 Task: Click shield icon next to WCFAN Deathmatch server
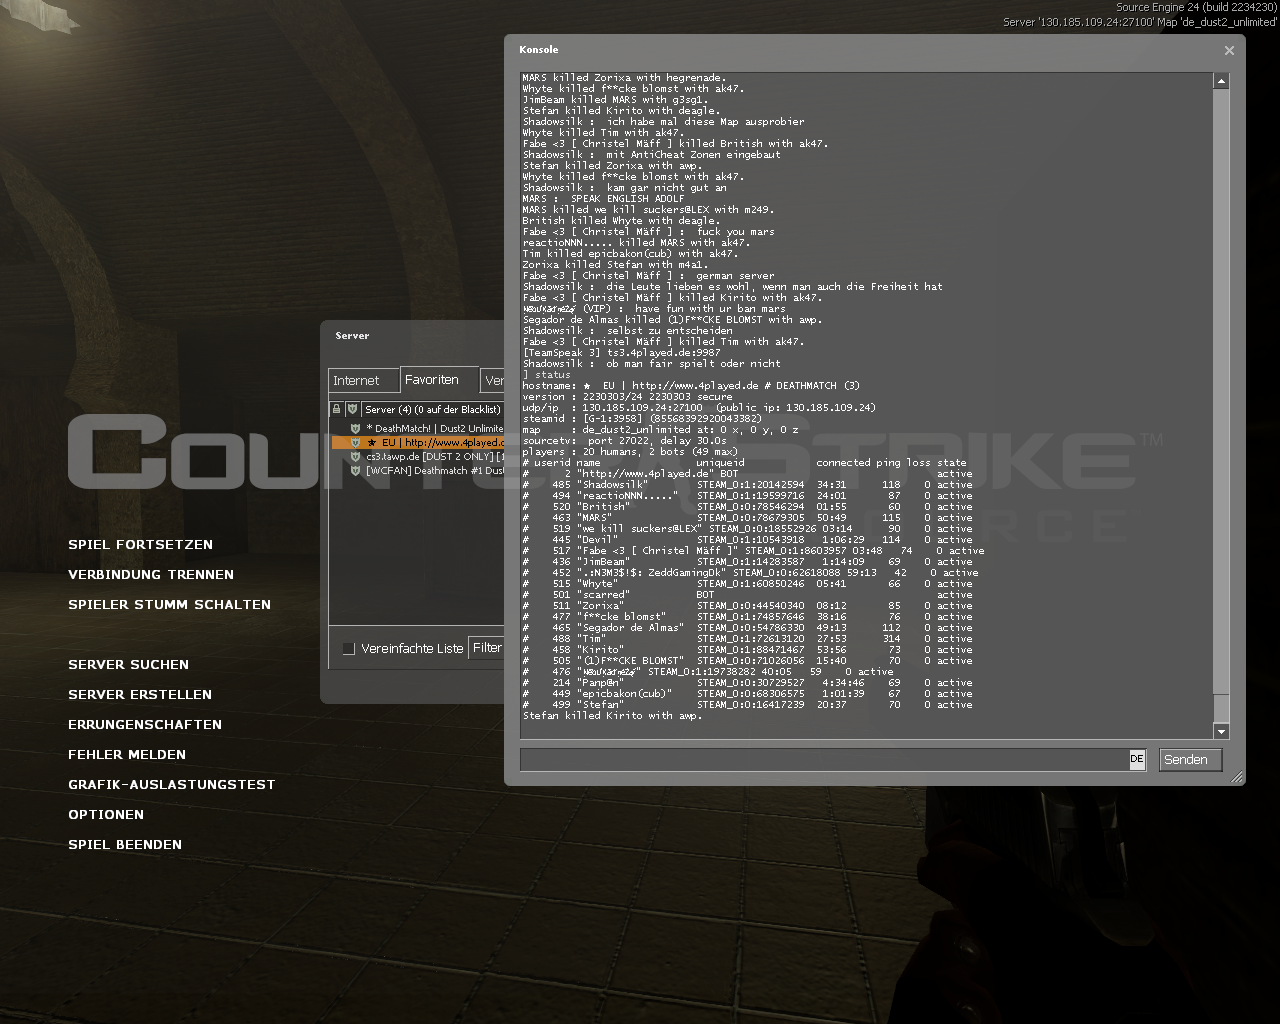(355, 470)
